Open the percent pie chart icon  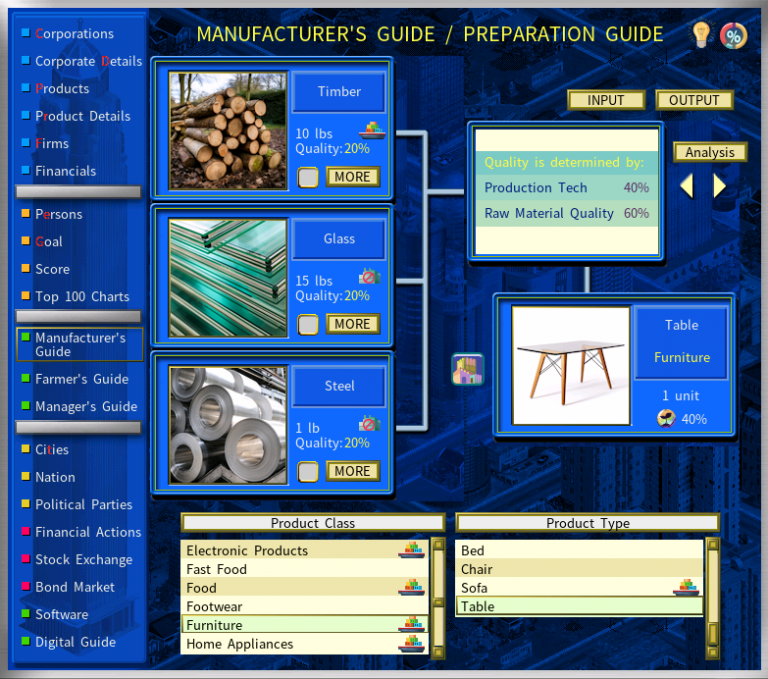point(733,35)
